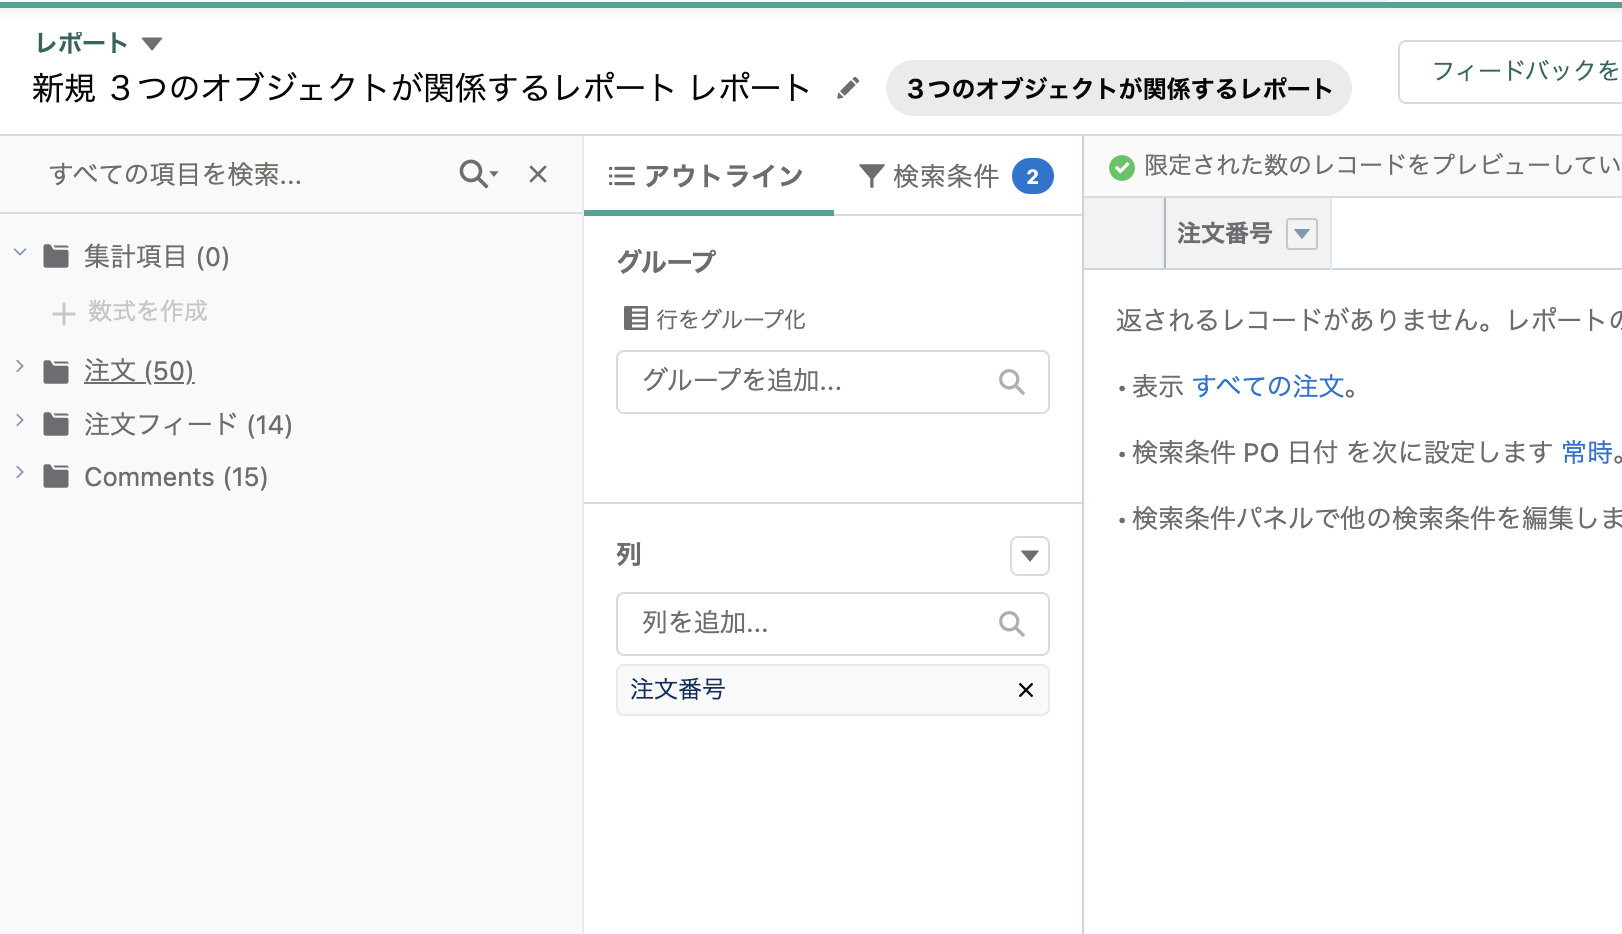Click the green checkmark status icon

coord(1120,169)
